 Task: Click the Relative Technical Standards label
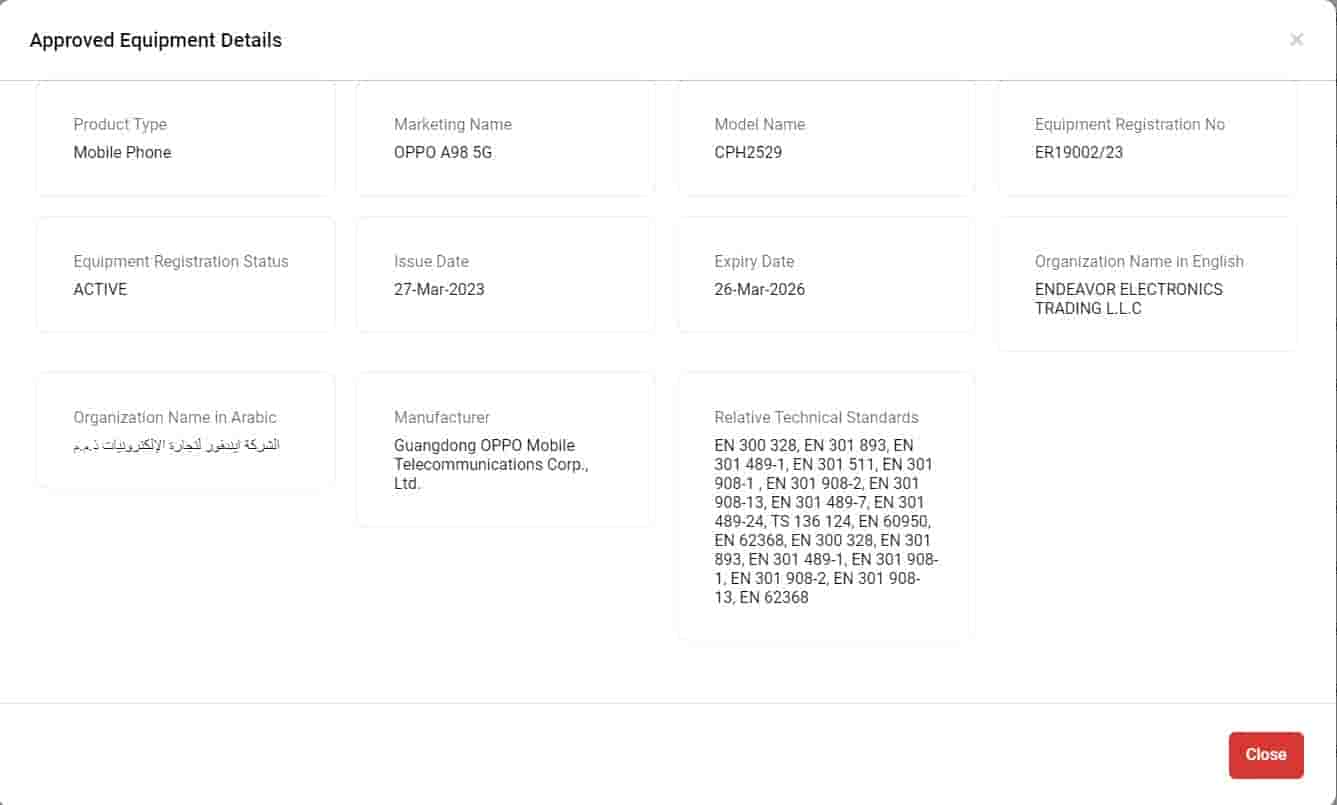(816, 417)
